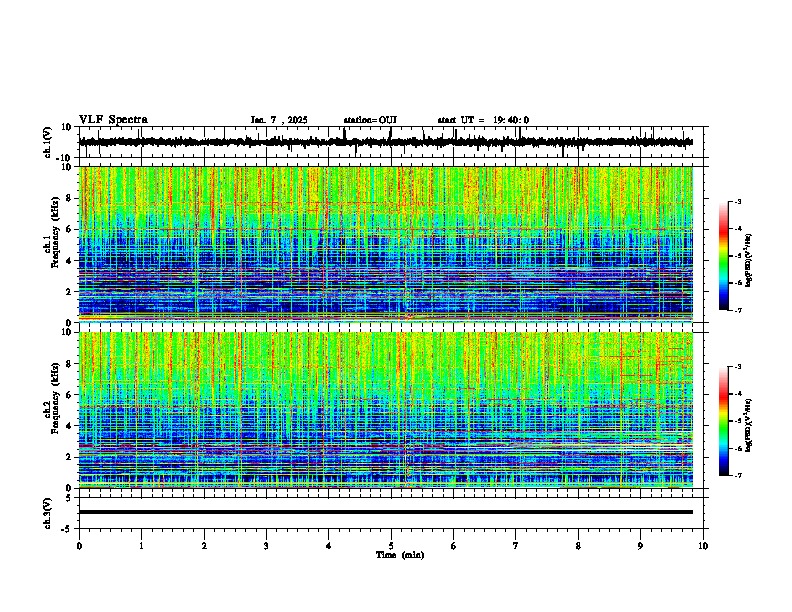Viewport: 792px width, 612px height.
Task: Click the "-5" tick on ch.3(V) axis
Action: [67, 529]
